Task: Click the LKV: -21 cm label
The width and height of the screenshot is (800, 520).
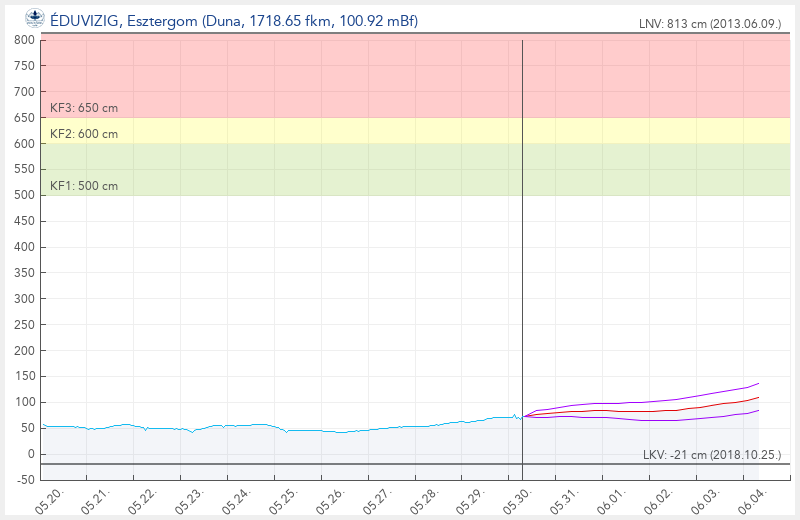Action: coord(712,455)
